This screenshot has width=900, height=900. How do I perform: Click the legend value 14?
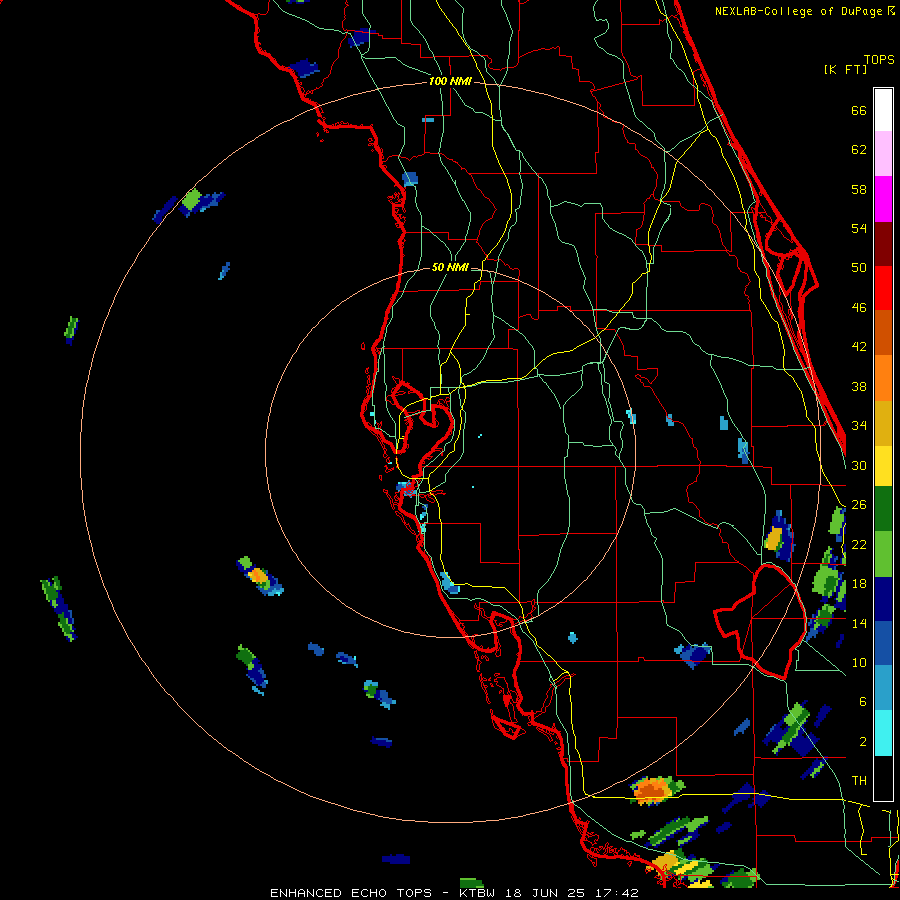tap(859, 623)
